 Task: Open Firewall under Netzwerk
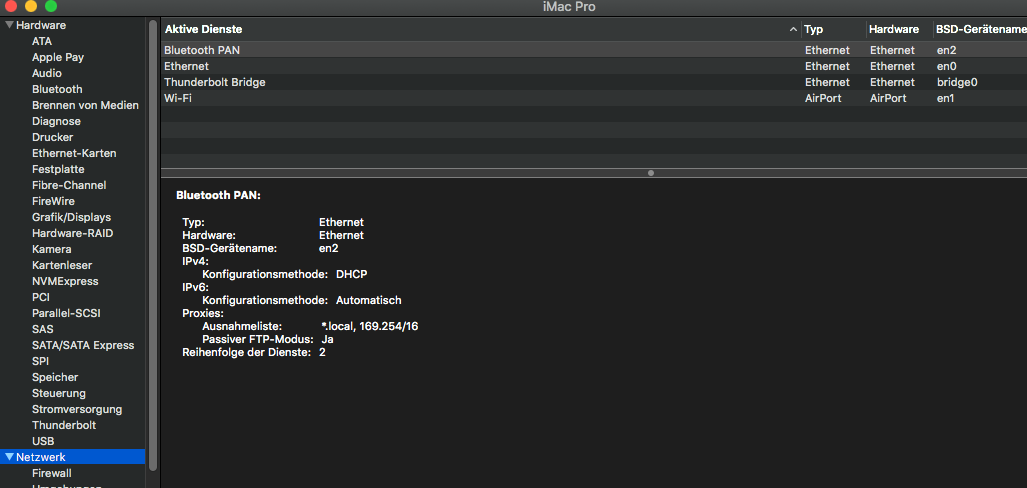click(x=52, y=473)
